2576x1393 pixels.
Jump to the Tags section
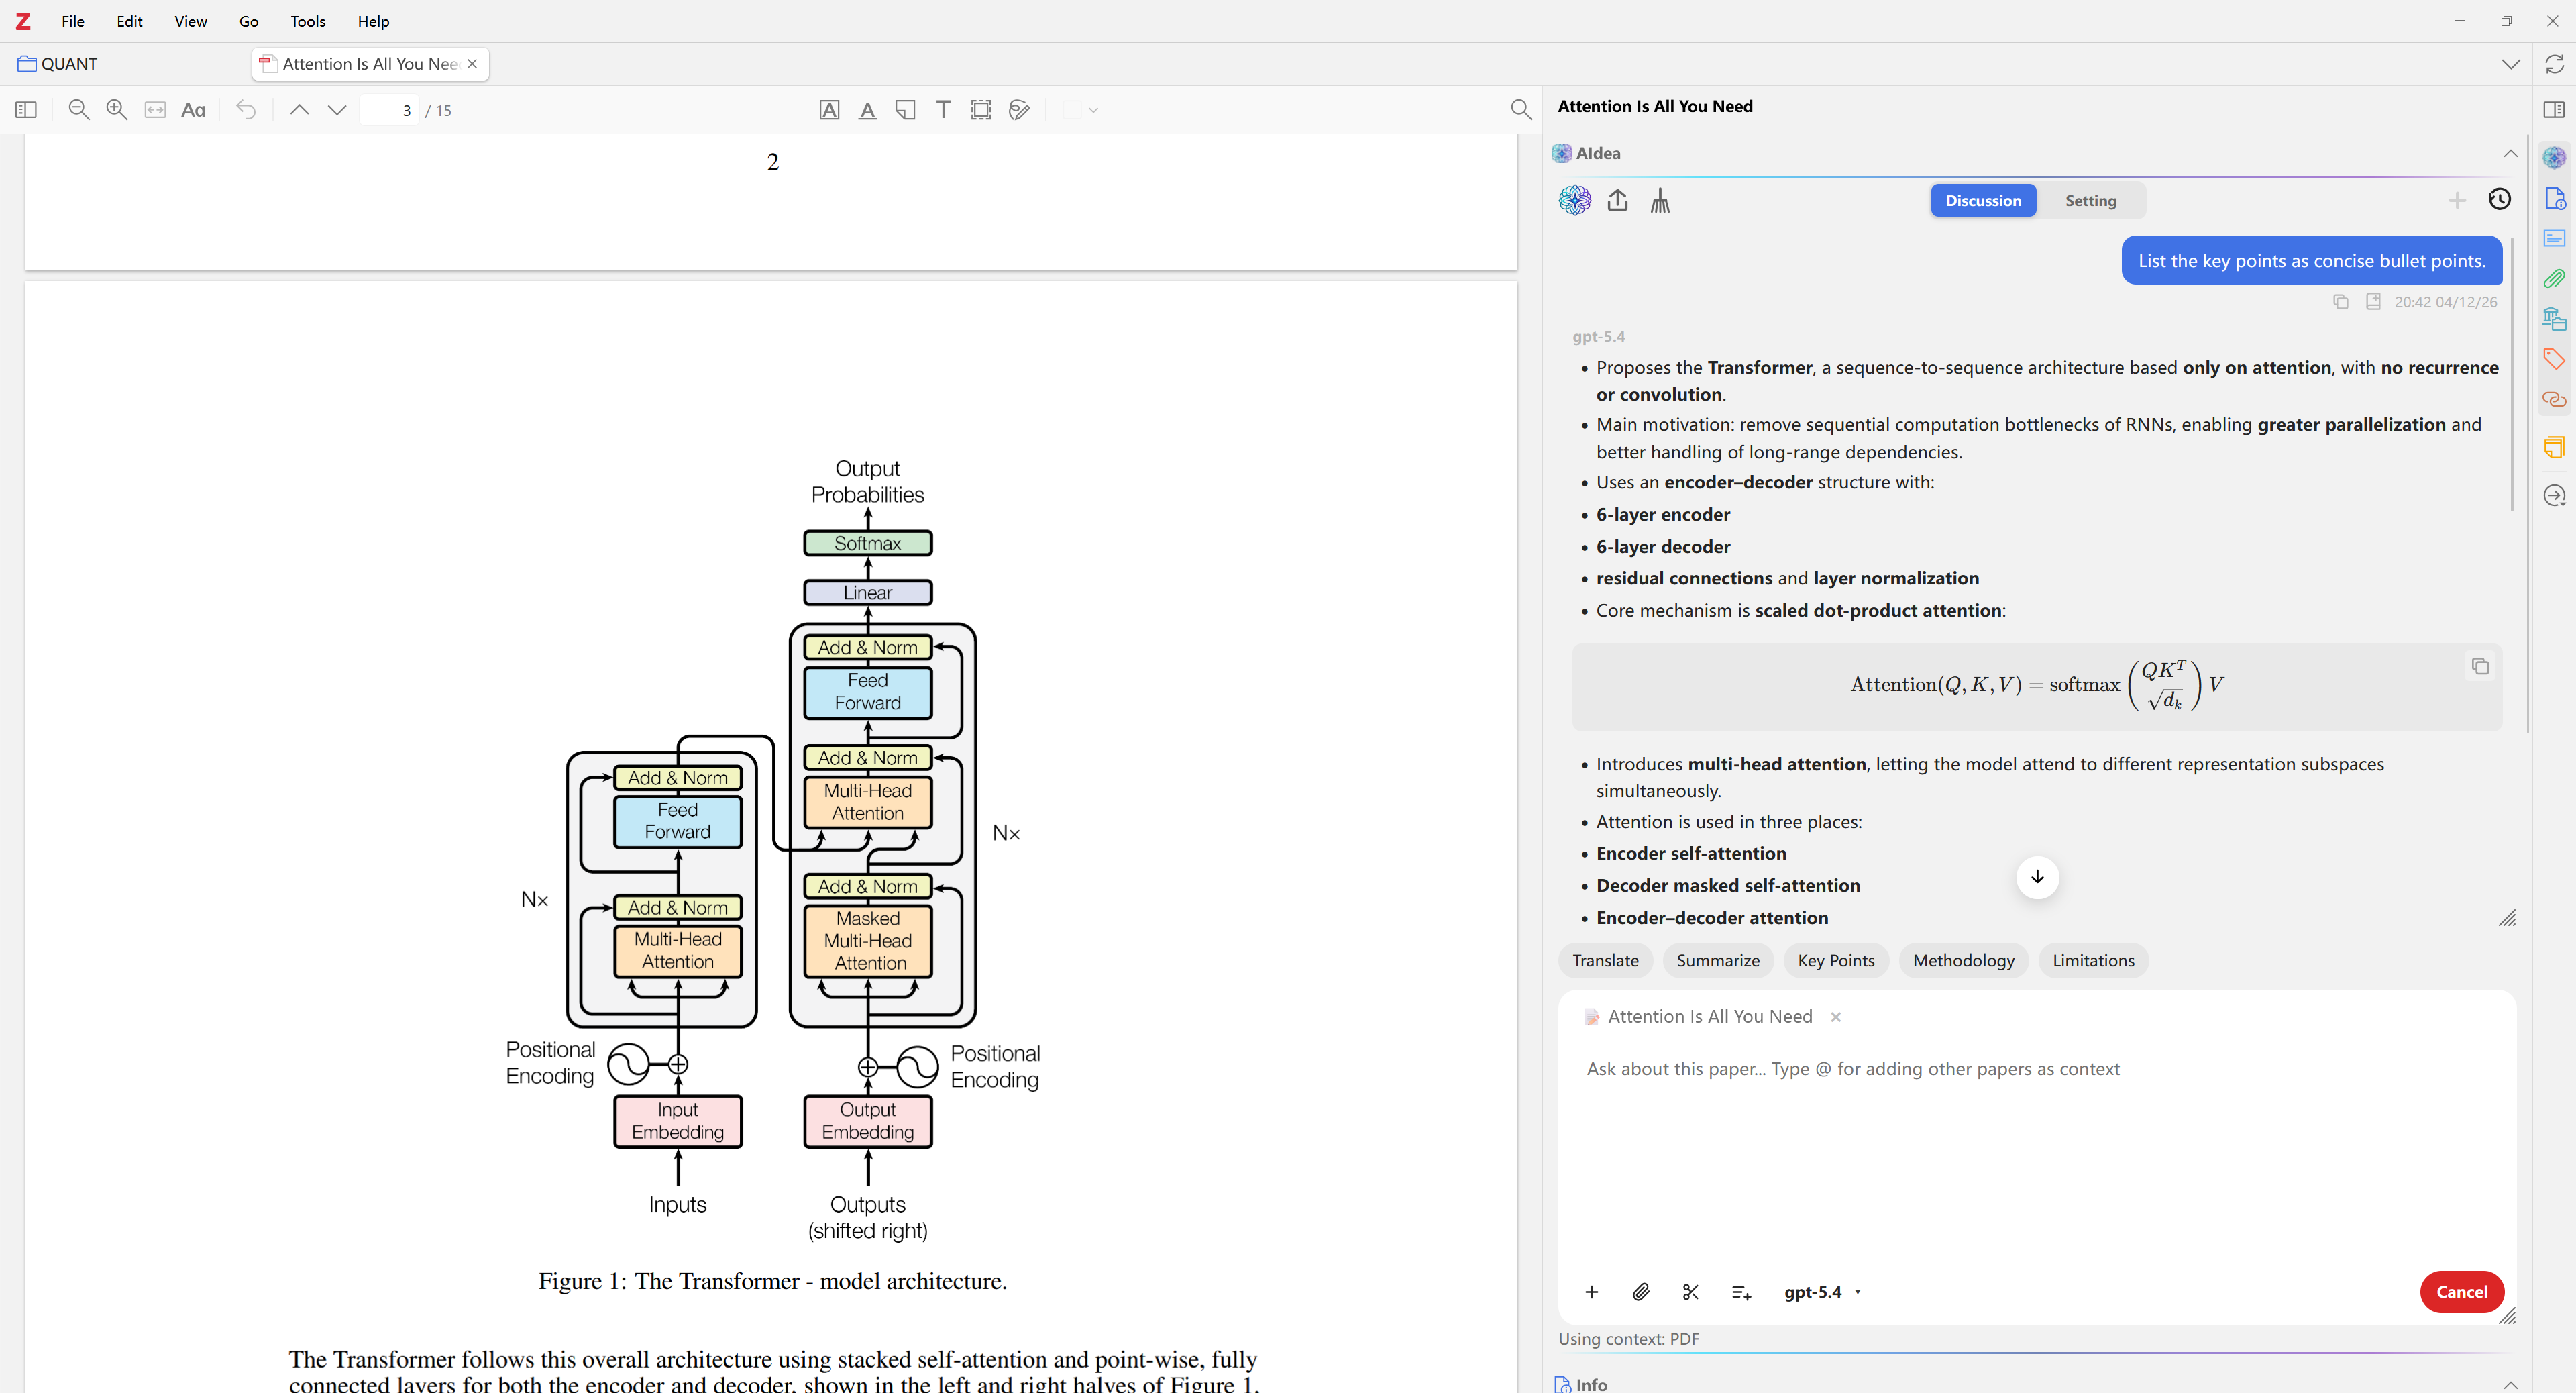2554,359
